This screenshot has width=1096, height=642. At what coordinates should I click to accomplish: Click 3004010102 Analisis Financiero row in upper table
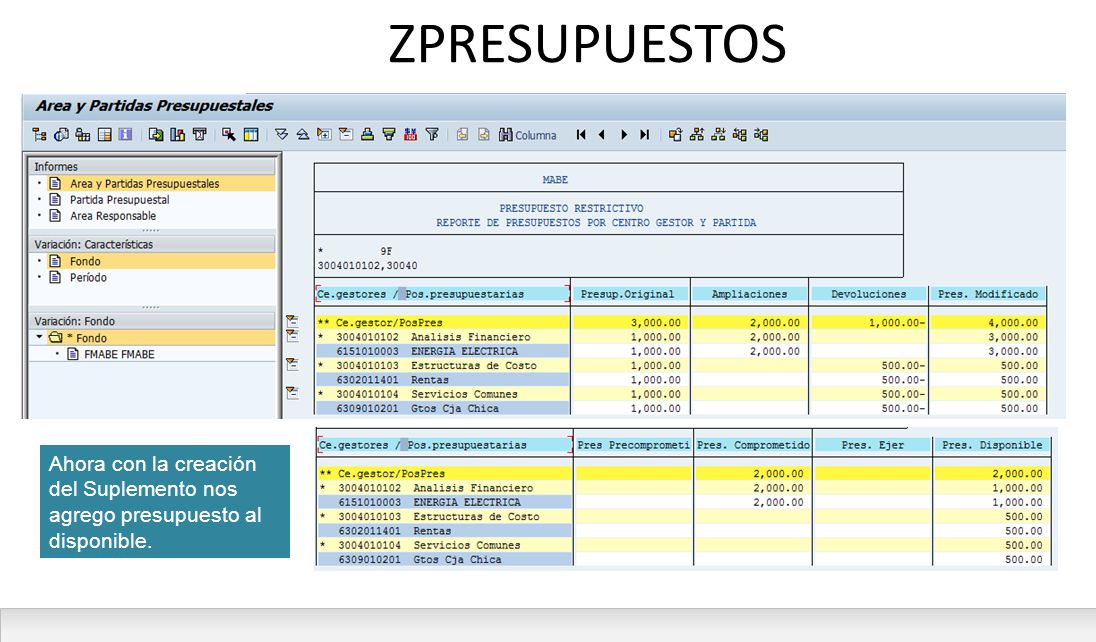[442, 337]
